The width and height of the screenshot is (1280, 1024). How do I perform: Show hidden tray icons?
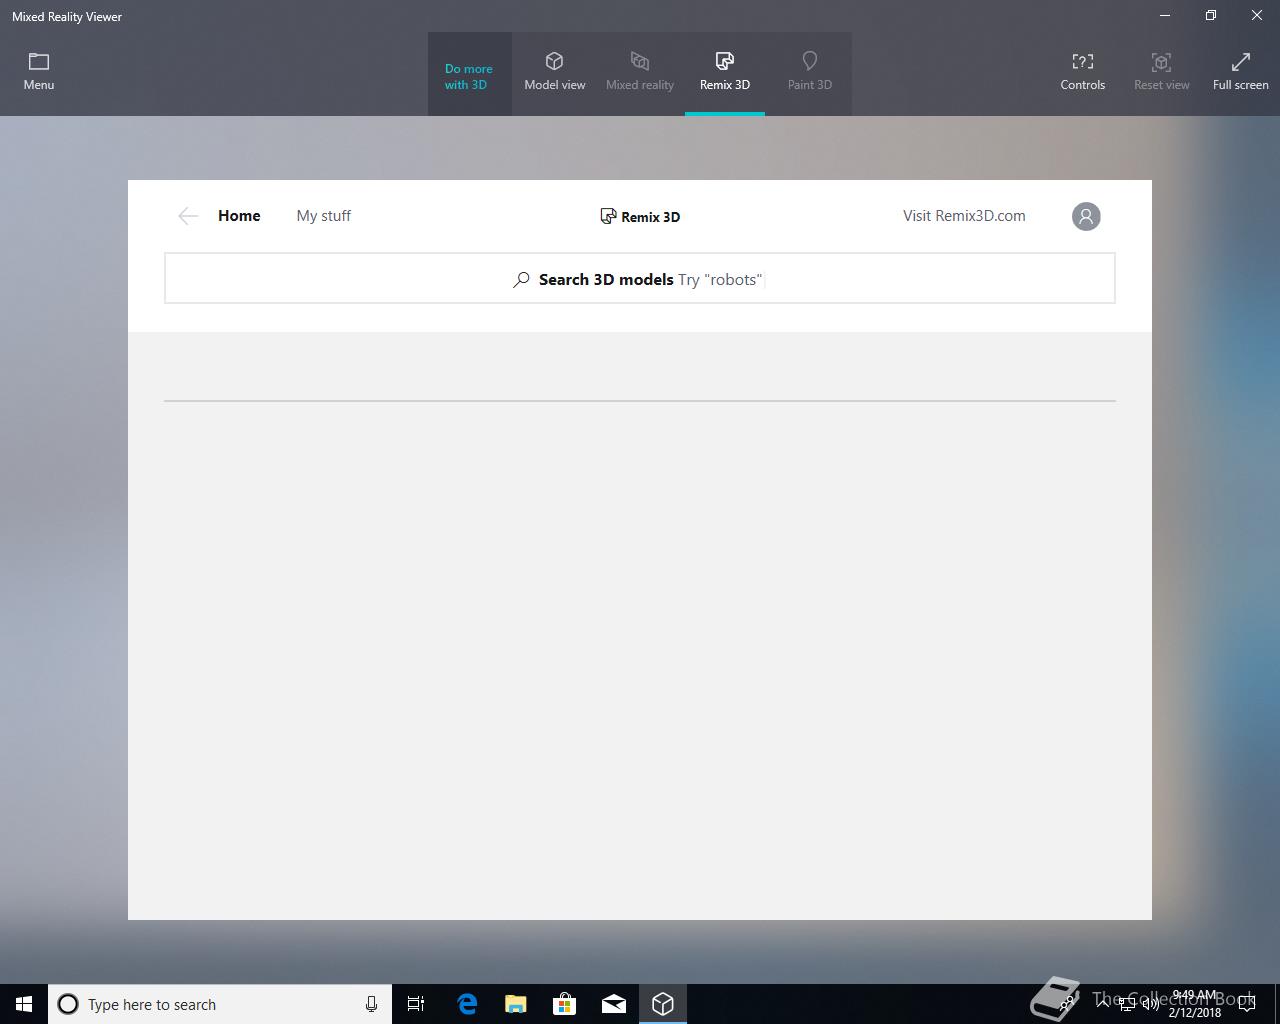coord(1103,1004)
